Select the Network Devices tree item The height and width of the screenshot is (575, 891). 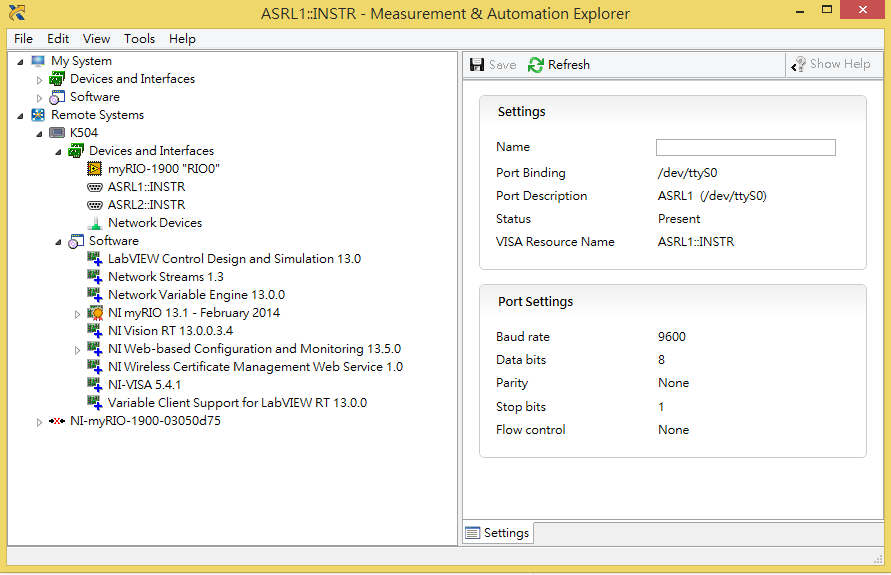point(155,223)
